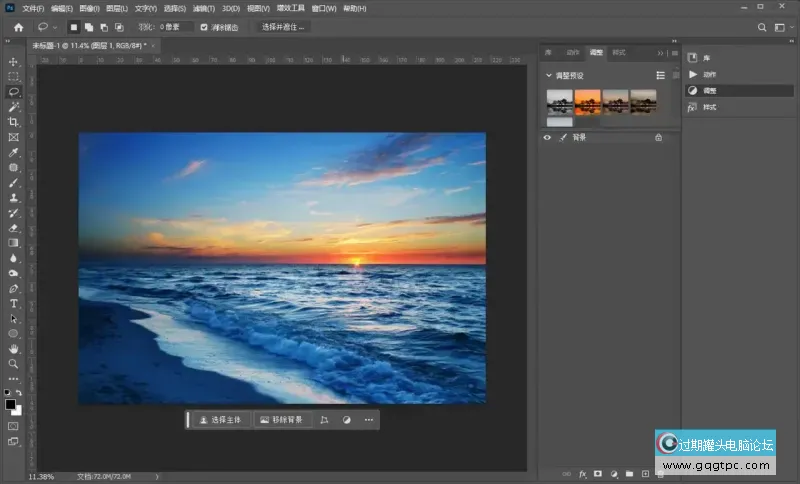800x484 pixels.
Task: Select the Zoom tool
Action: coord(13,364)
